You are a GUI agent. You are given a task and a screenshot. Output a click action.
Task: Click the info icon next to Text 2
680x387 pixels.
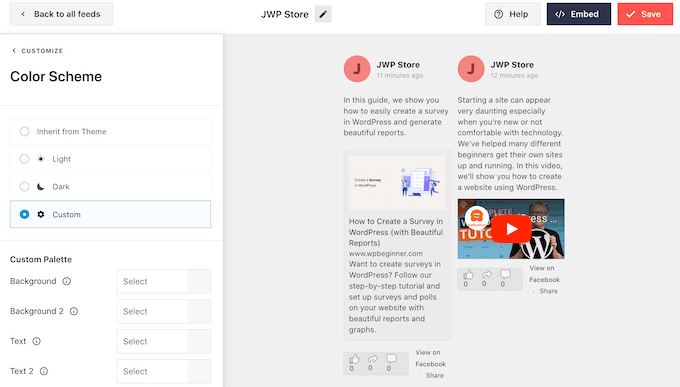(x=44, y=371)
